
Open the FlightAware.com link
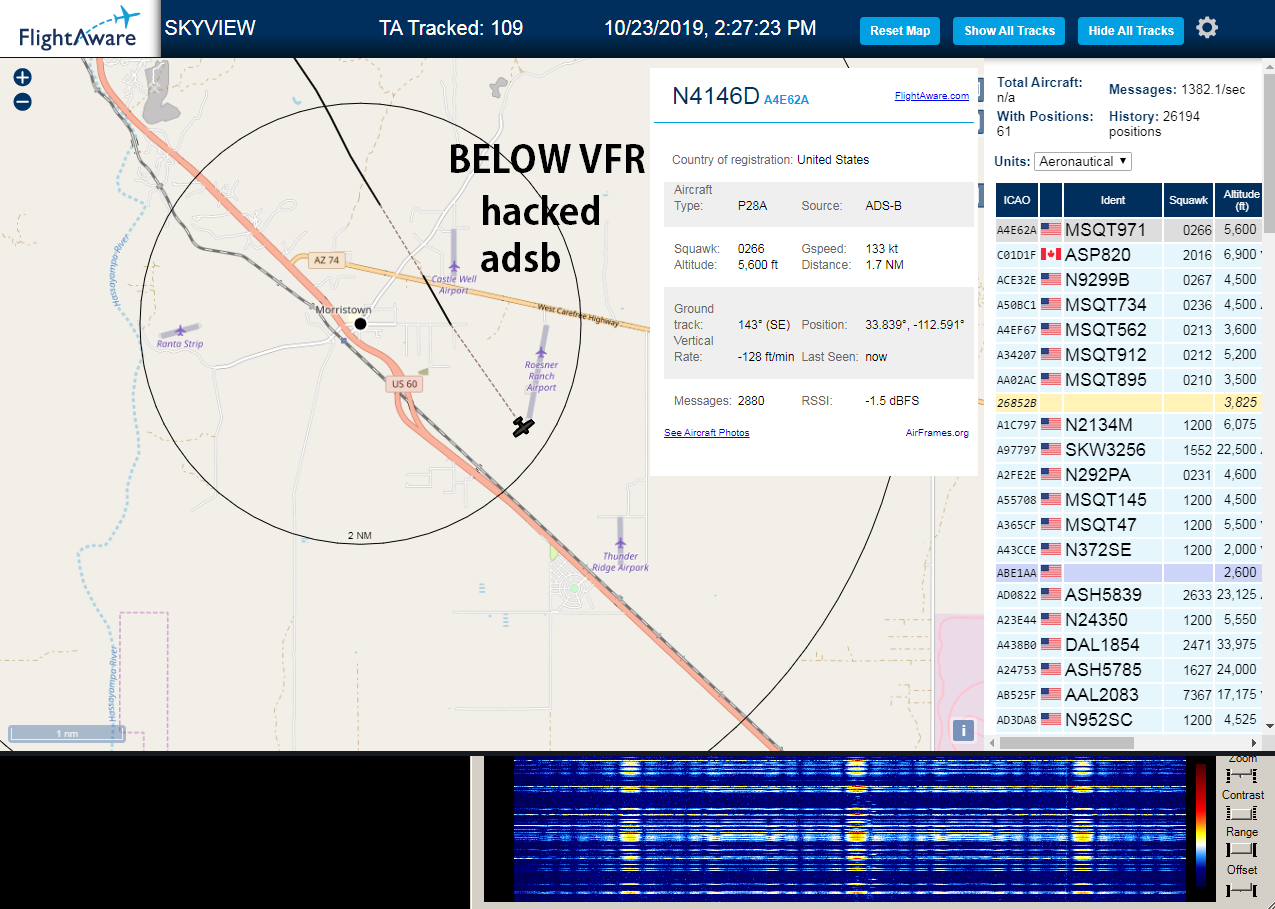click(x=932, y=96)
